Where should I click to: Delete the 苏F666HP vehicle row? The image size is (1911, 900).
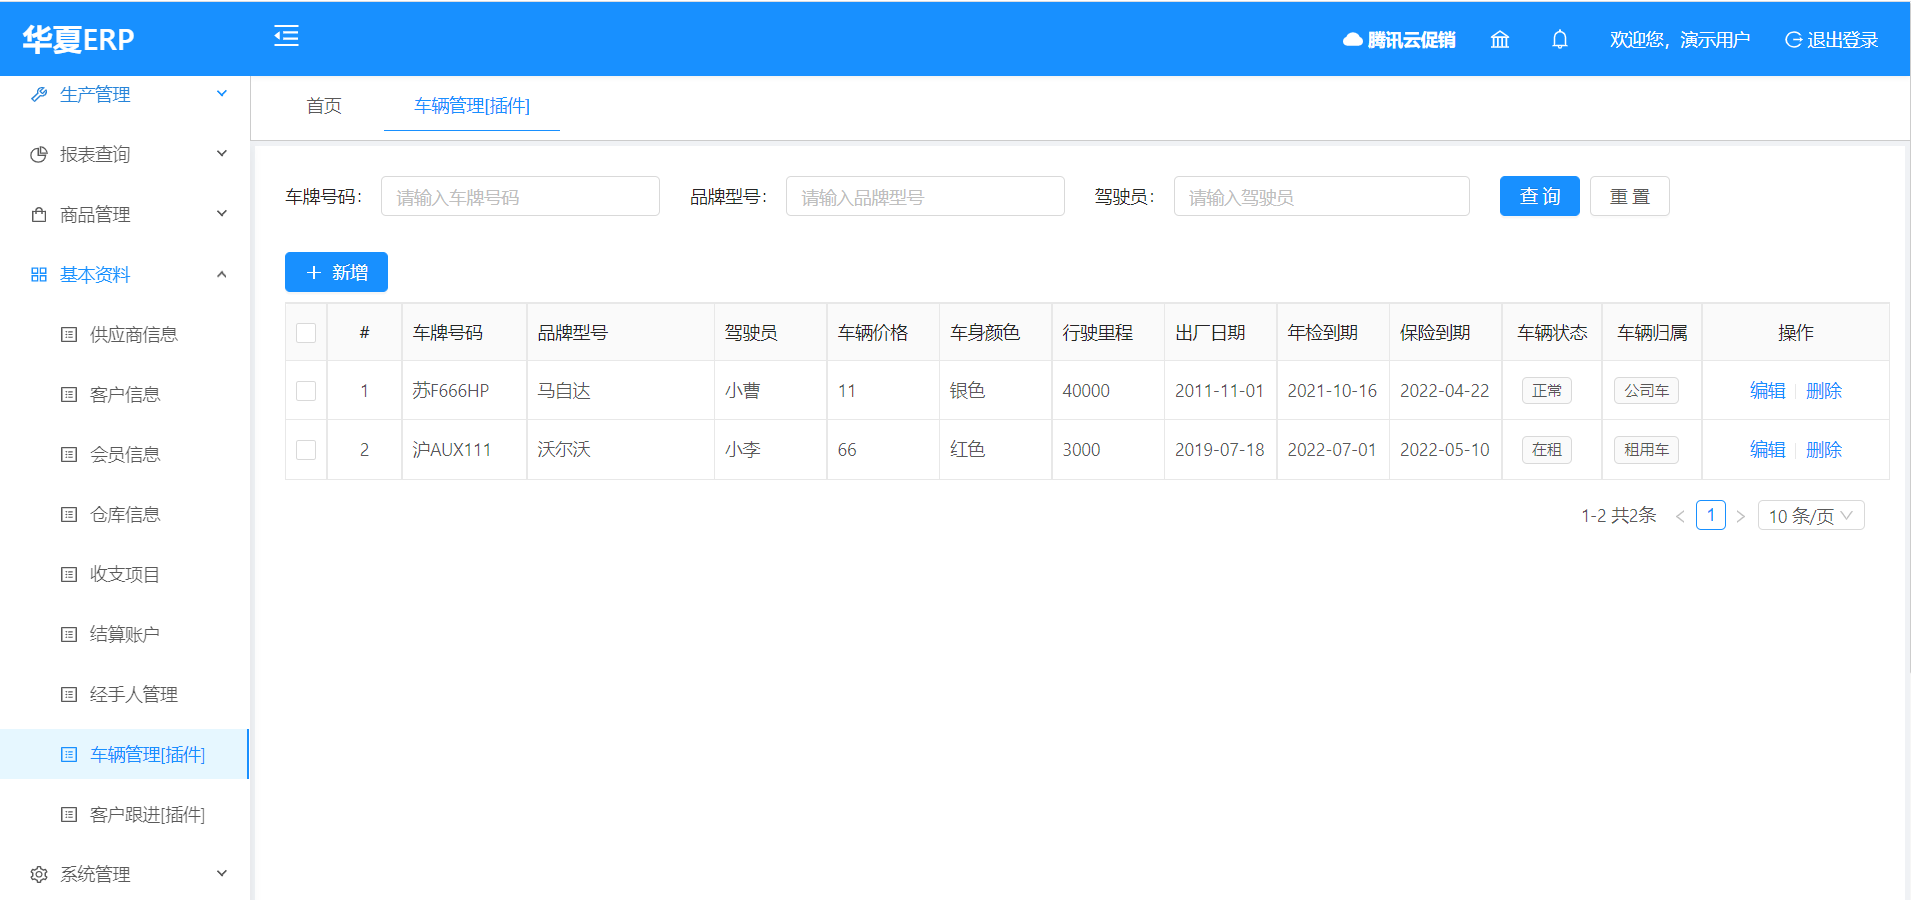click(1824, 391)
